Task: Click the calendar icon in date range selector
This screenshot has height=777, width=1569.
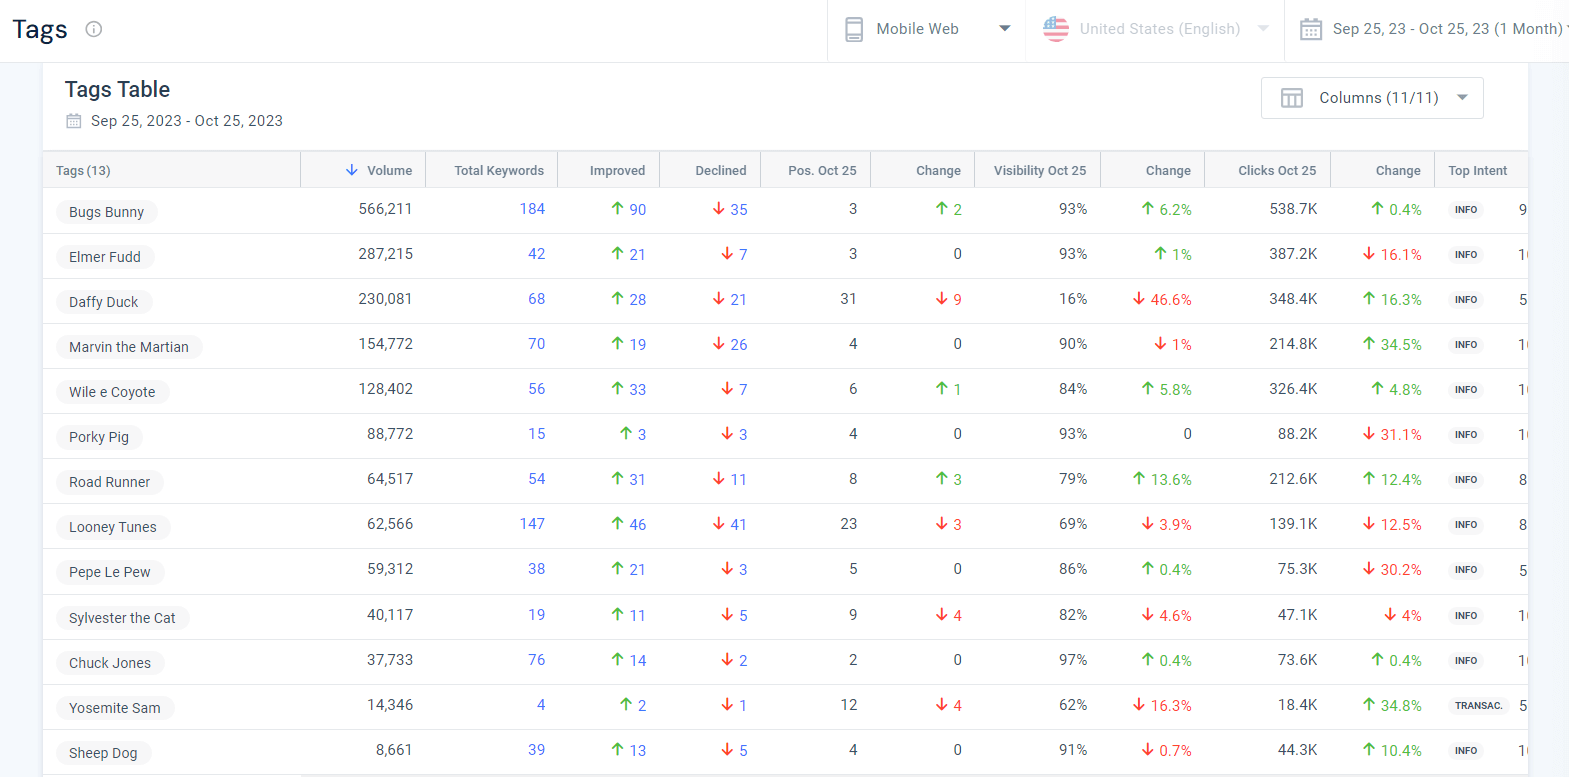Action: click(1311, 29)
